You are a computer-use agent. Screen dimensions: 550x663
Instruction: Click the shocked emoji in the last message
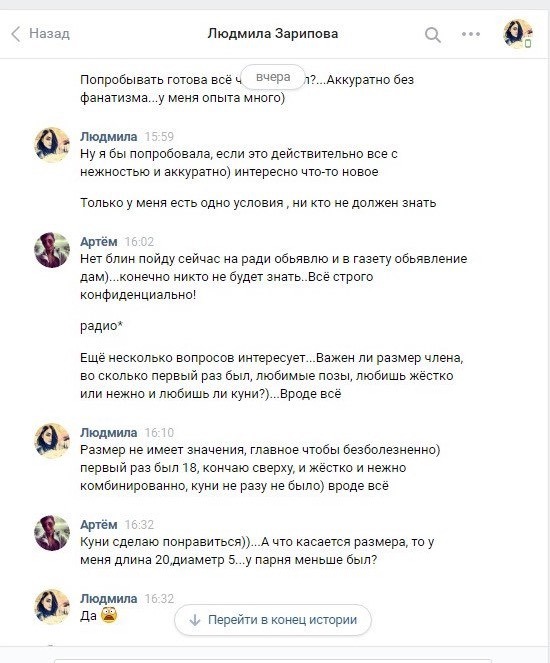(x=109, y=615)
